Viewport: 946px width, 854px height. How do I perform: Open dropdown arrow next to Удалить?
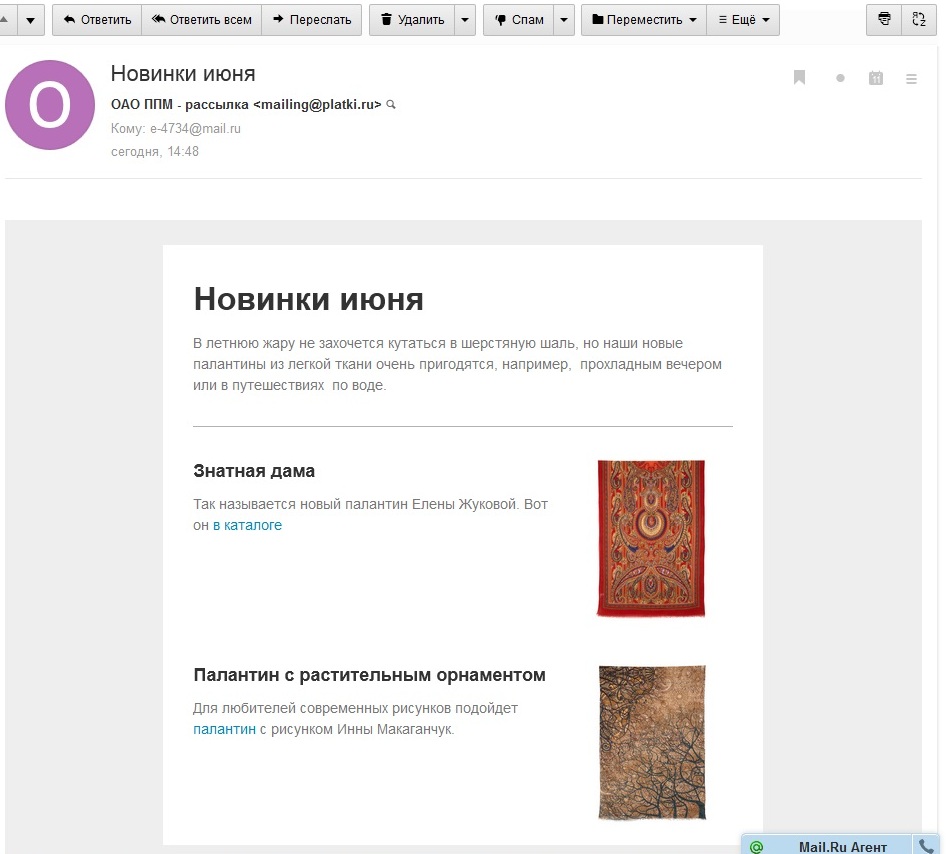pos(465,20)
